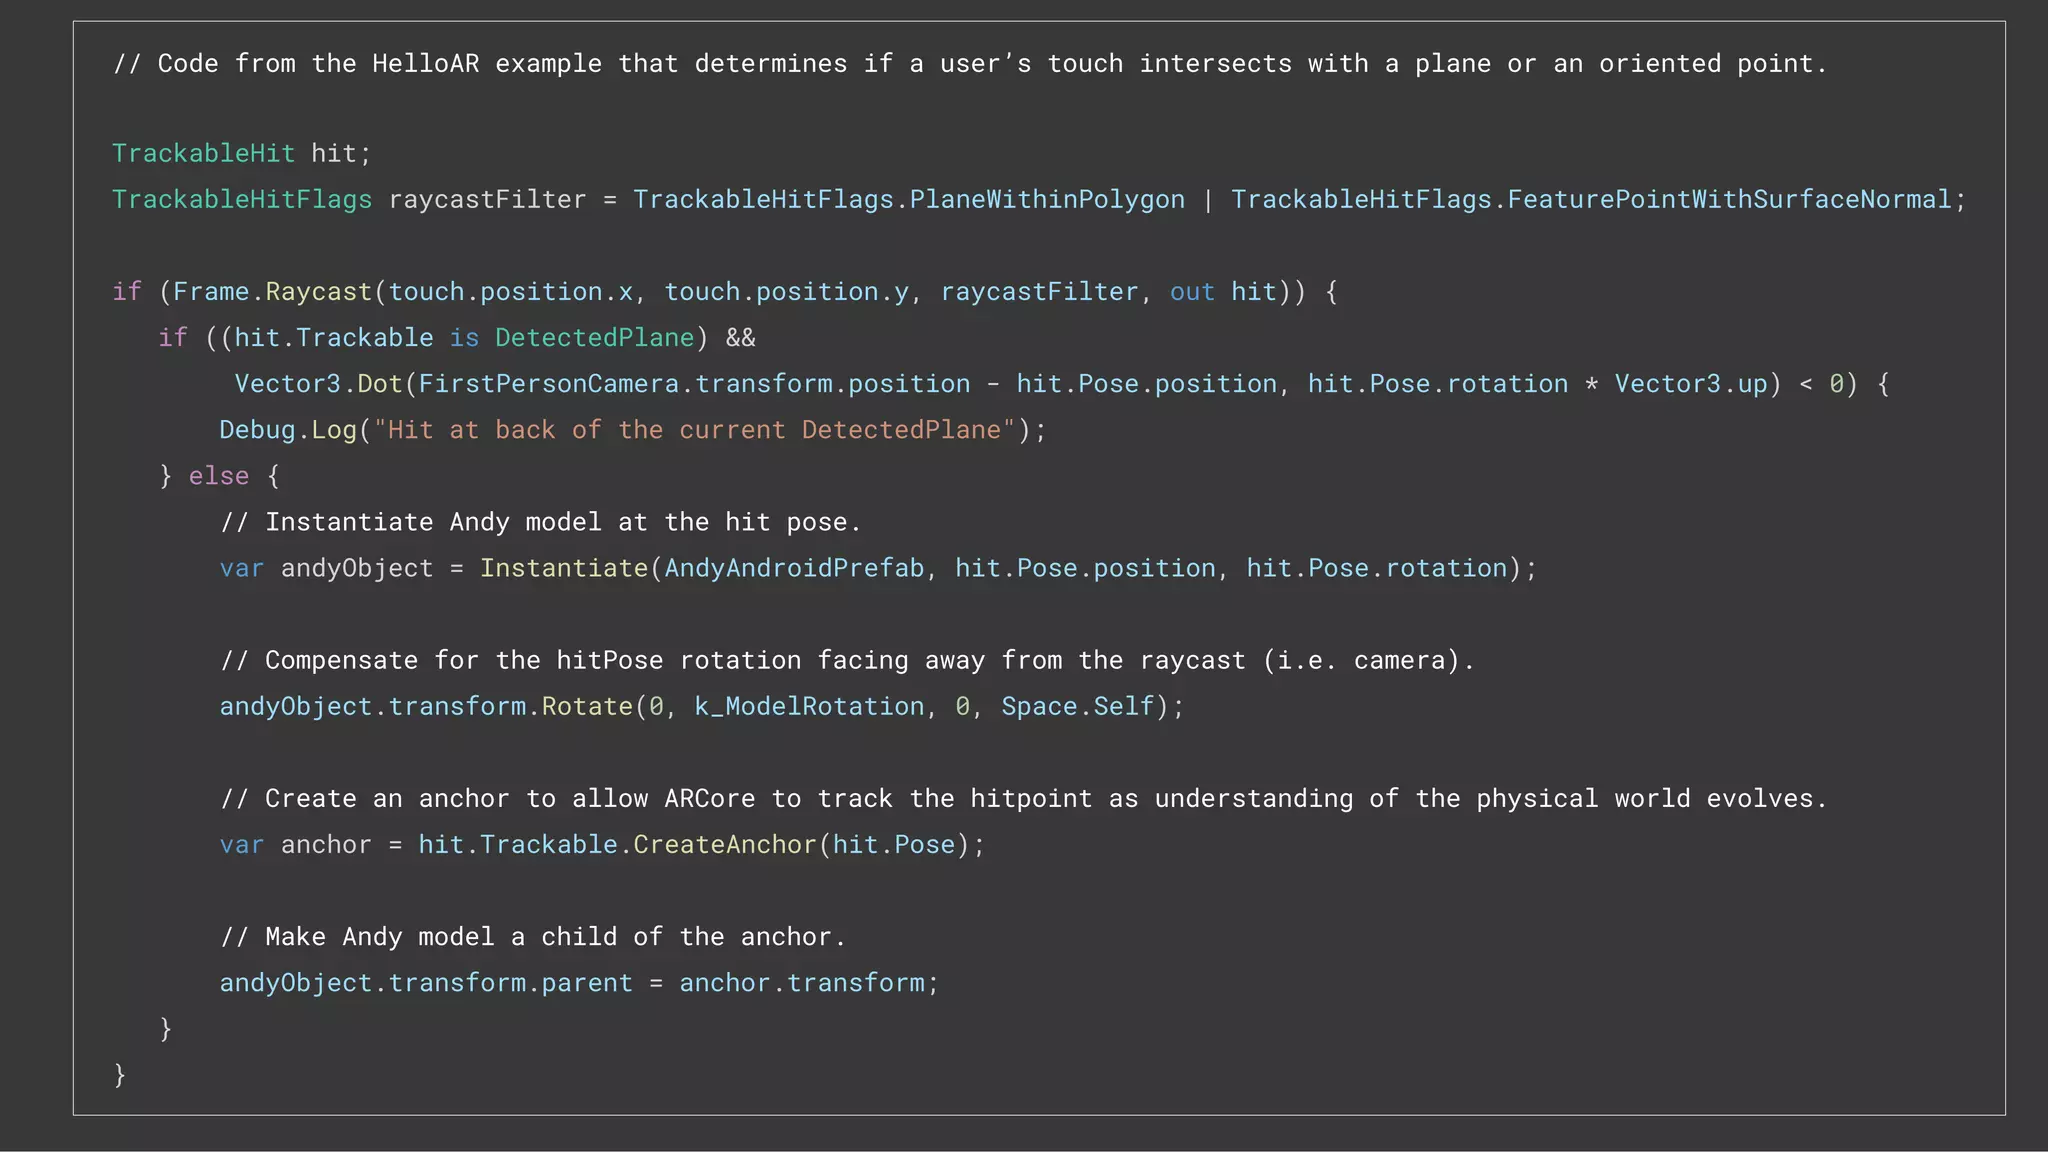Click 'hit.Trackable.CreateAnchor' call

click(x=617, y=844)
